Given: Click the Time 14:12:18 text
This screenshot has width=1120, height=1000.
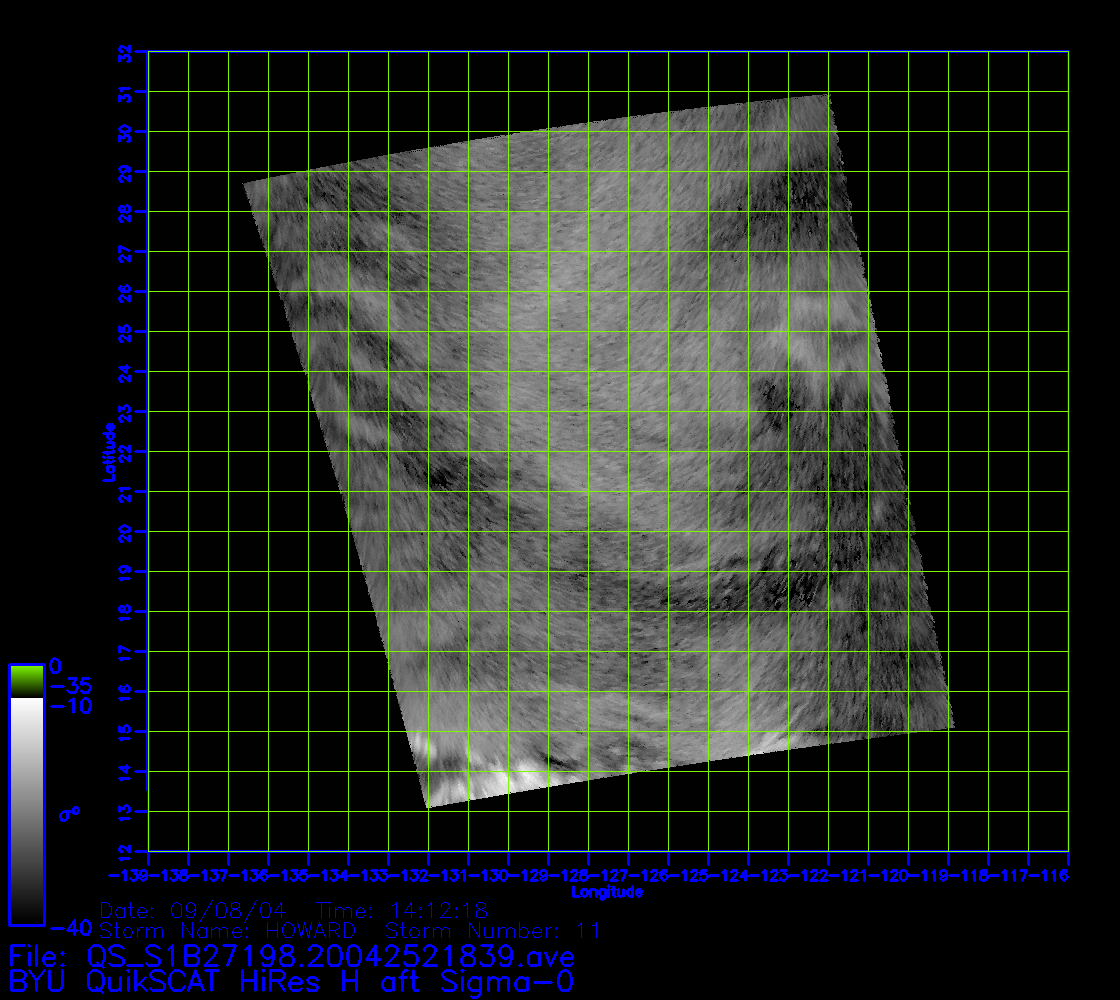Looking at the screenshot, I should point(401,911).
